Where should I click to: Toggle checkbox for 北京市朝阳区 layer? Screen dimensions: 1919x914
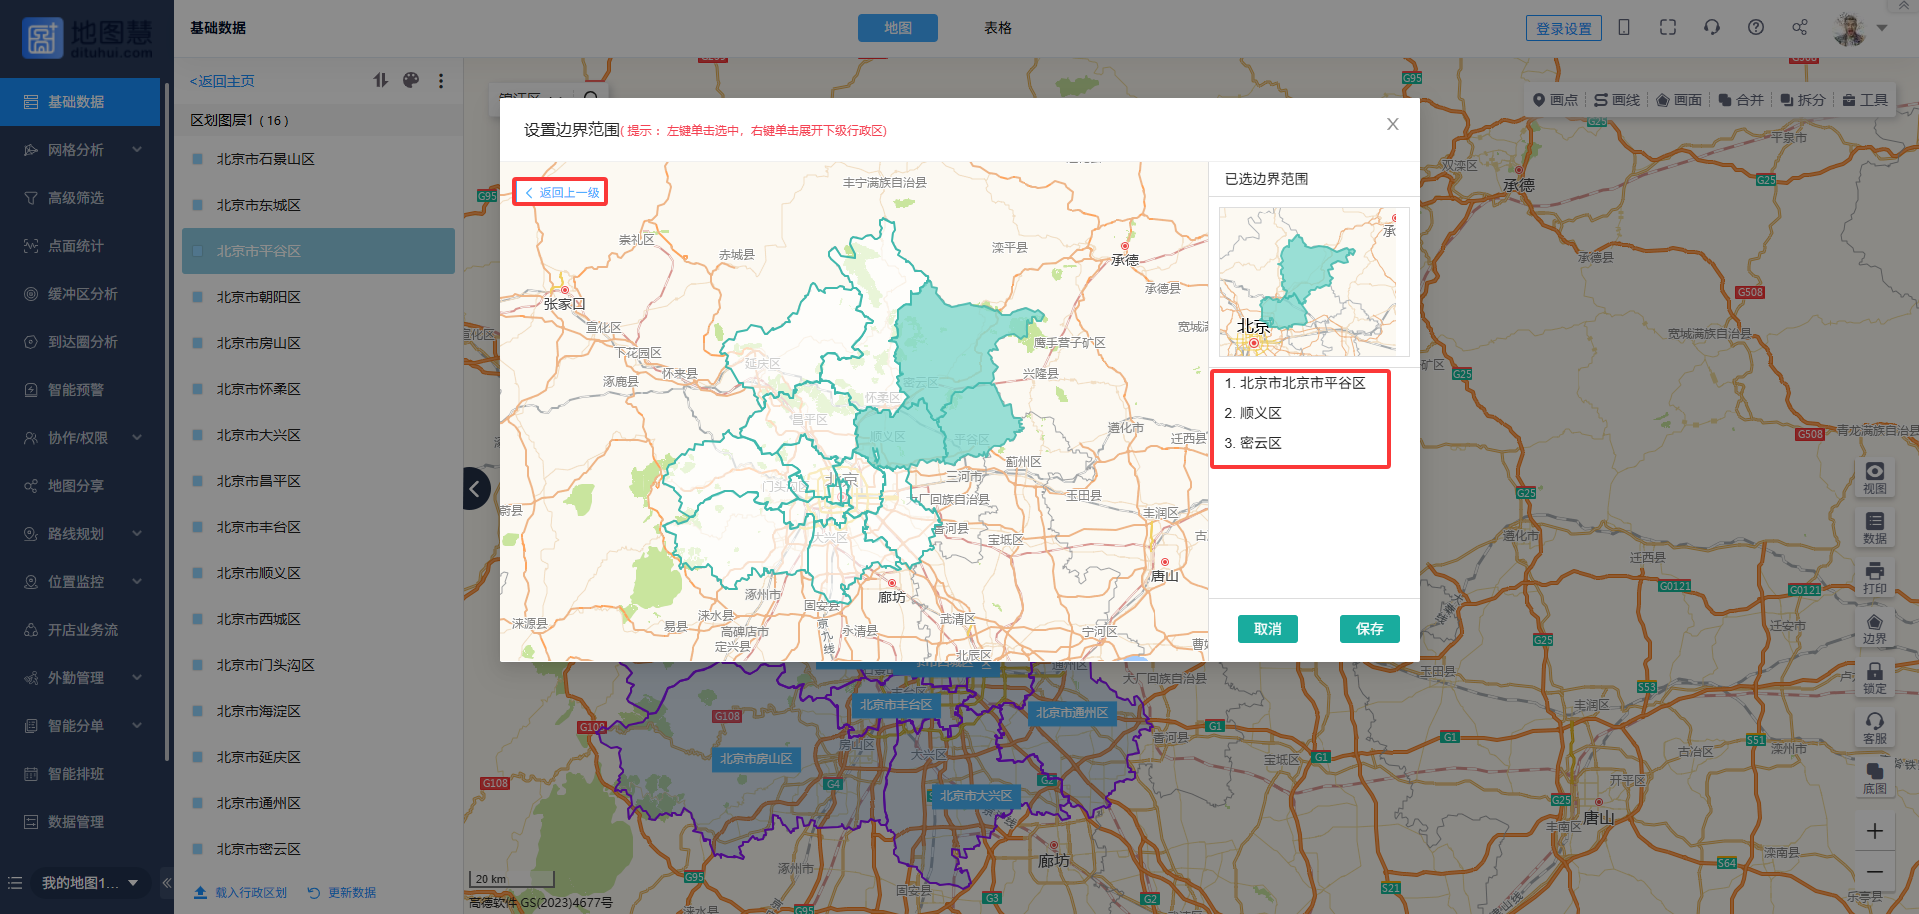click(198, 297)
